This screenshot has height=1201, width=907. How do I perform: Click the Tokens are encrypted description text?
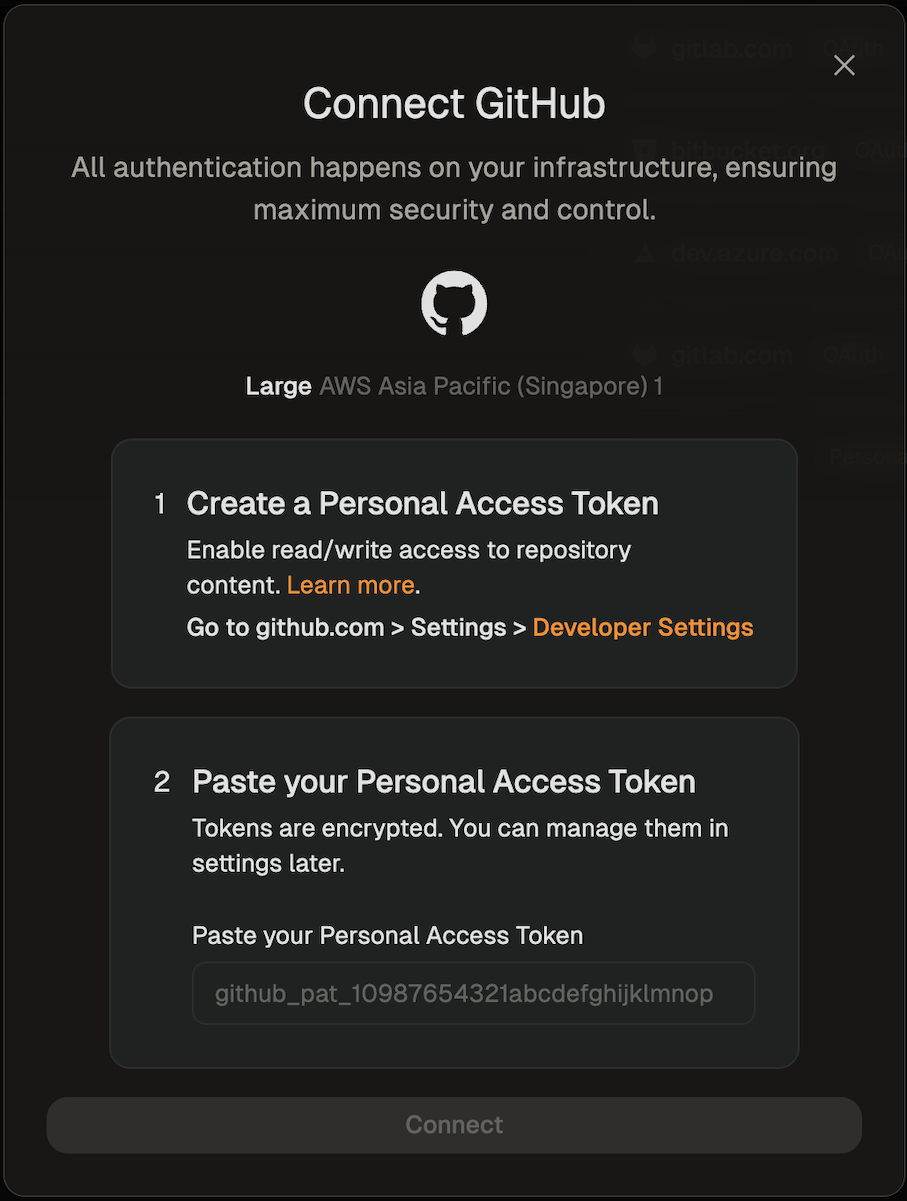460,846
